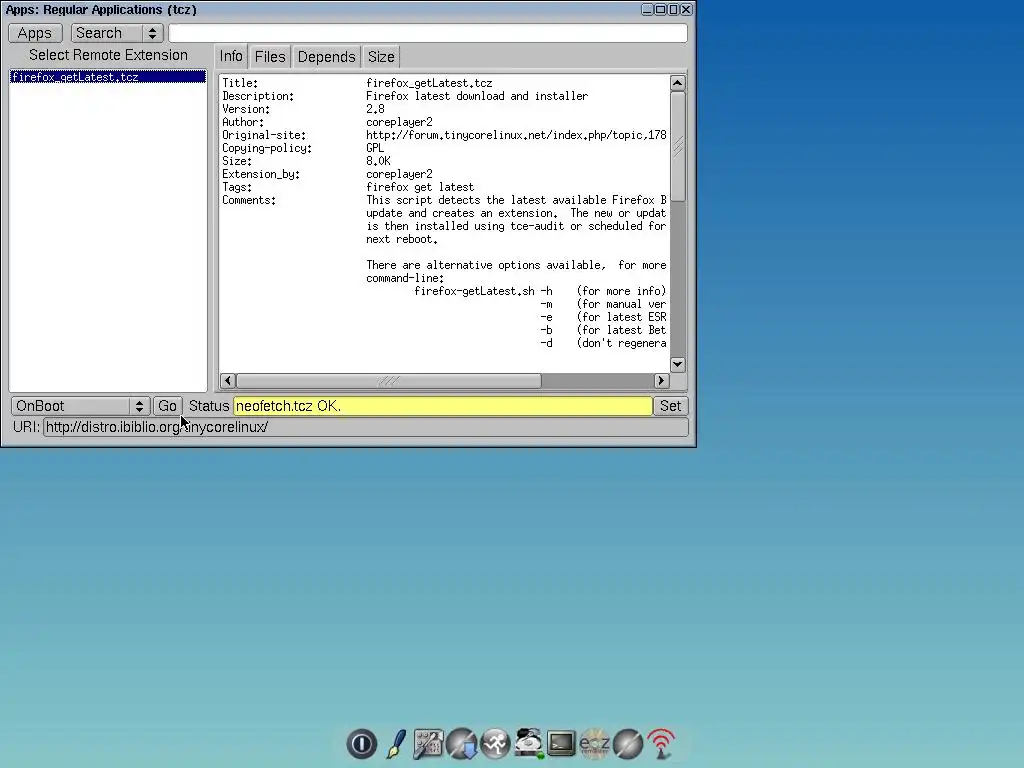1024x768 pixels.
Task: Click the horizontal scroll-right arrow
Action: click(x=661, y=381)
